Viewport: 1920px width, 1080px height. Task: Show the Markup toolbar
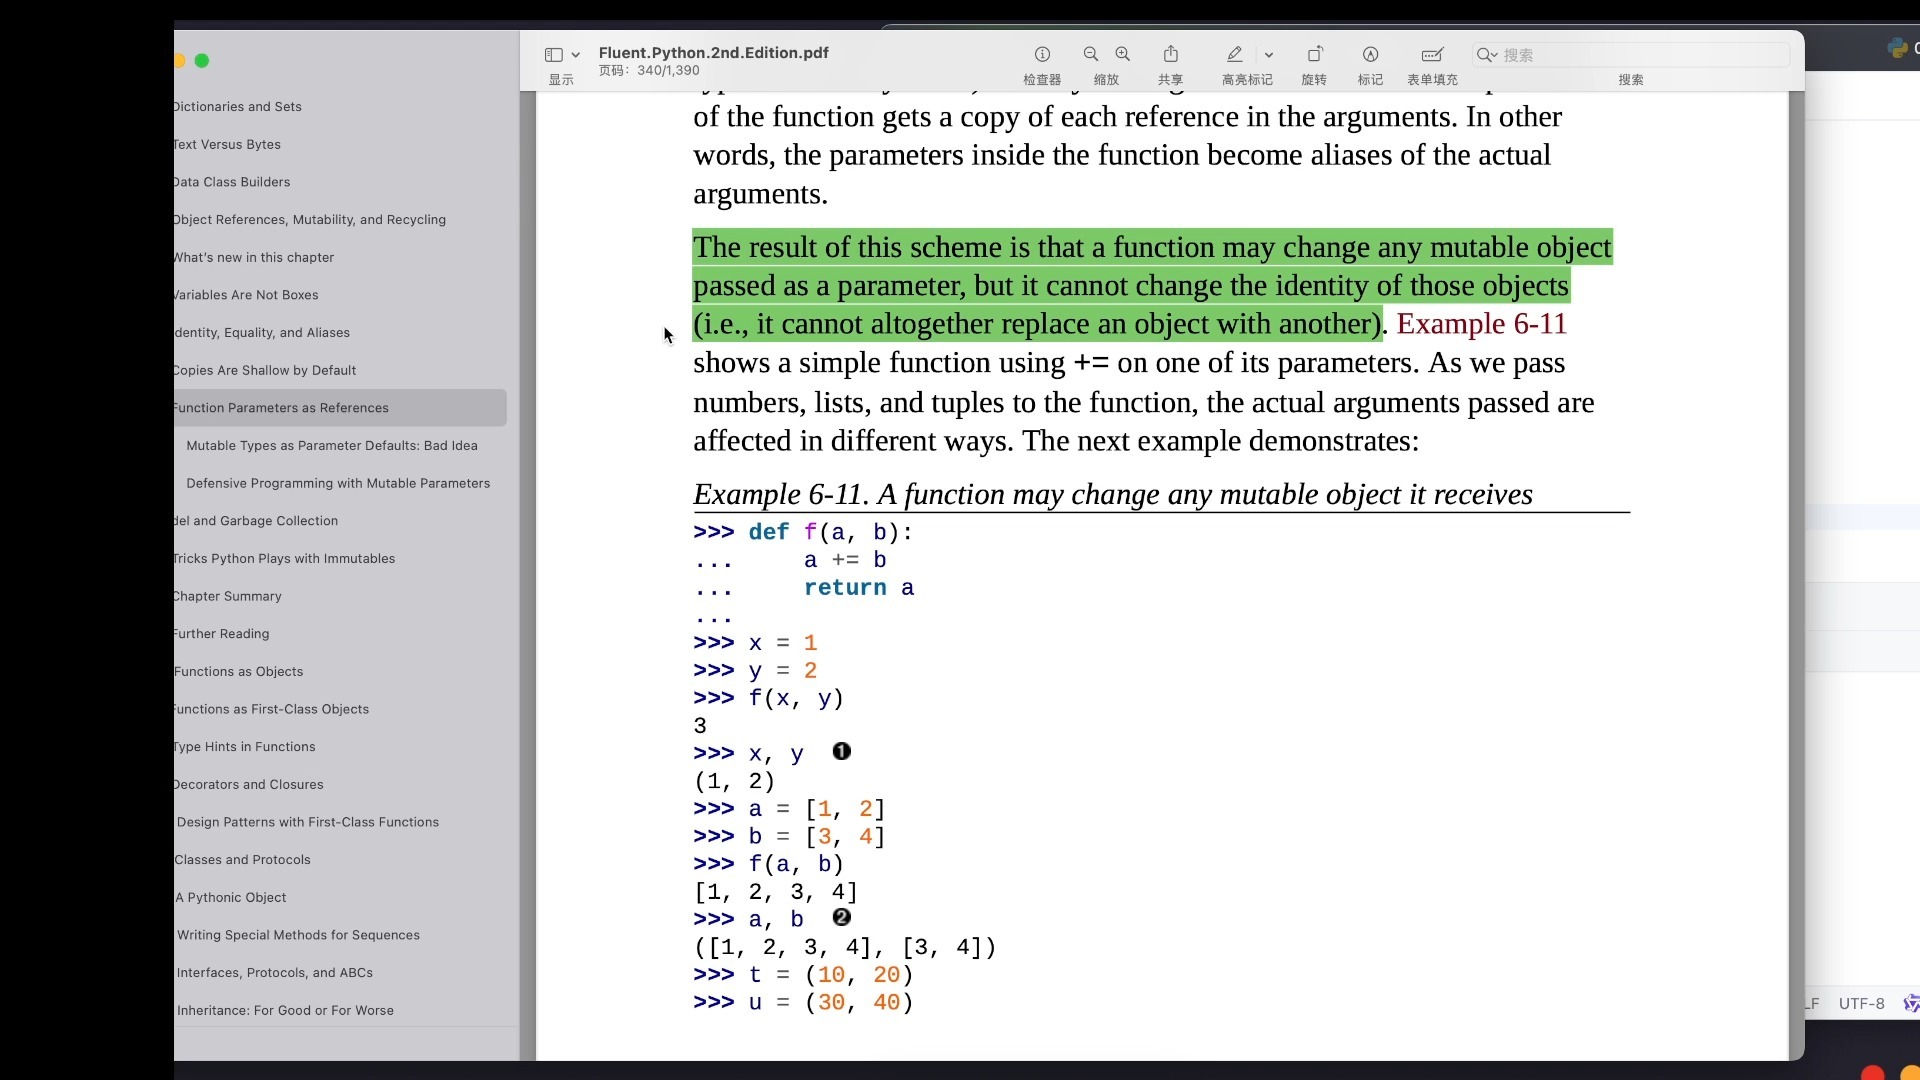point(1371,54)
